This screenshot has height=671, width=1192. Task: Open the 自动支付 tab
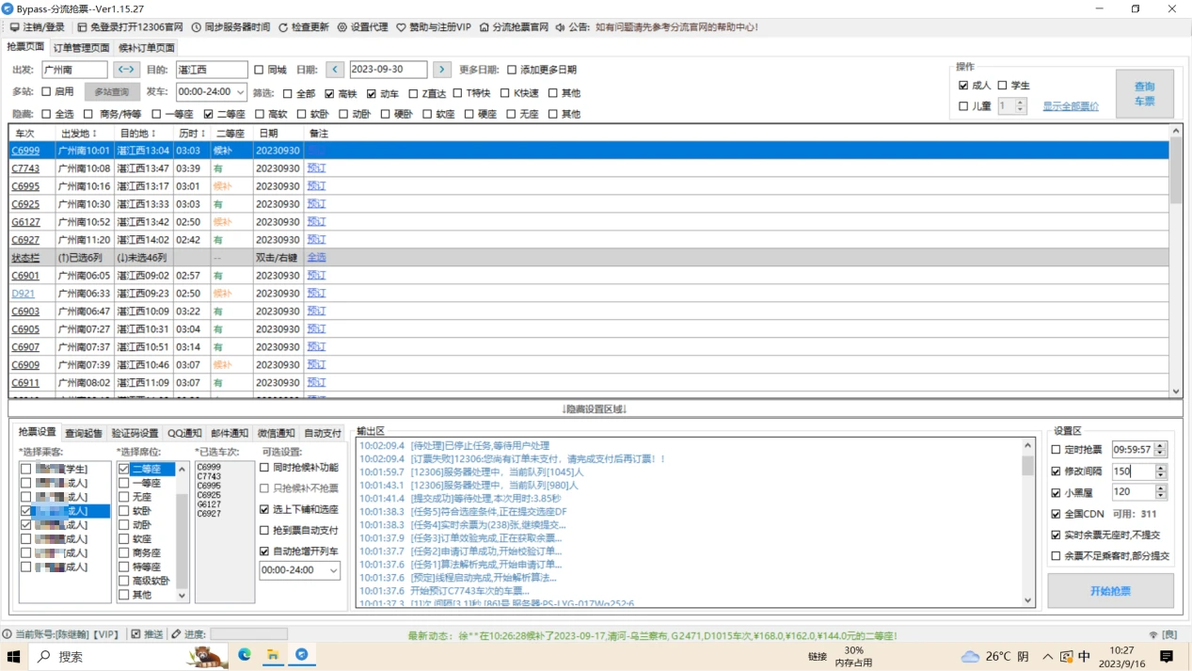click(322, 433)
